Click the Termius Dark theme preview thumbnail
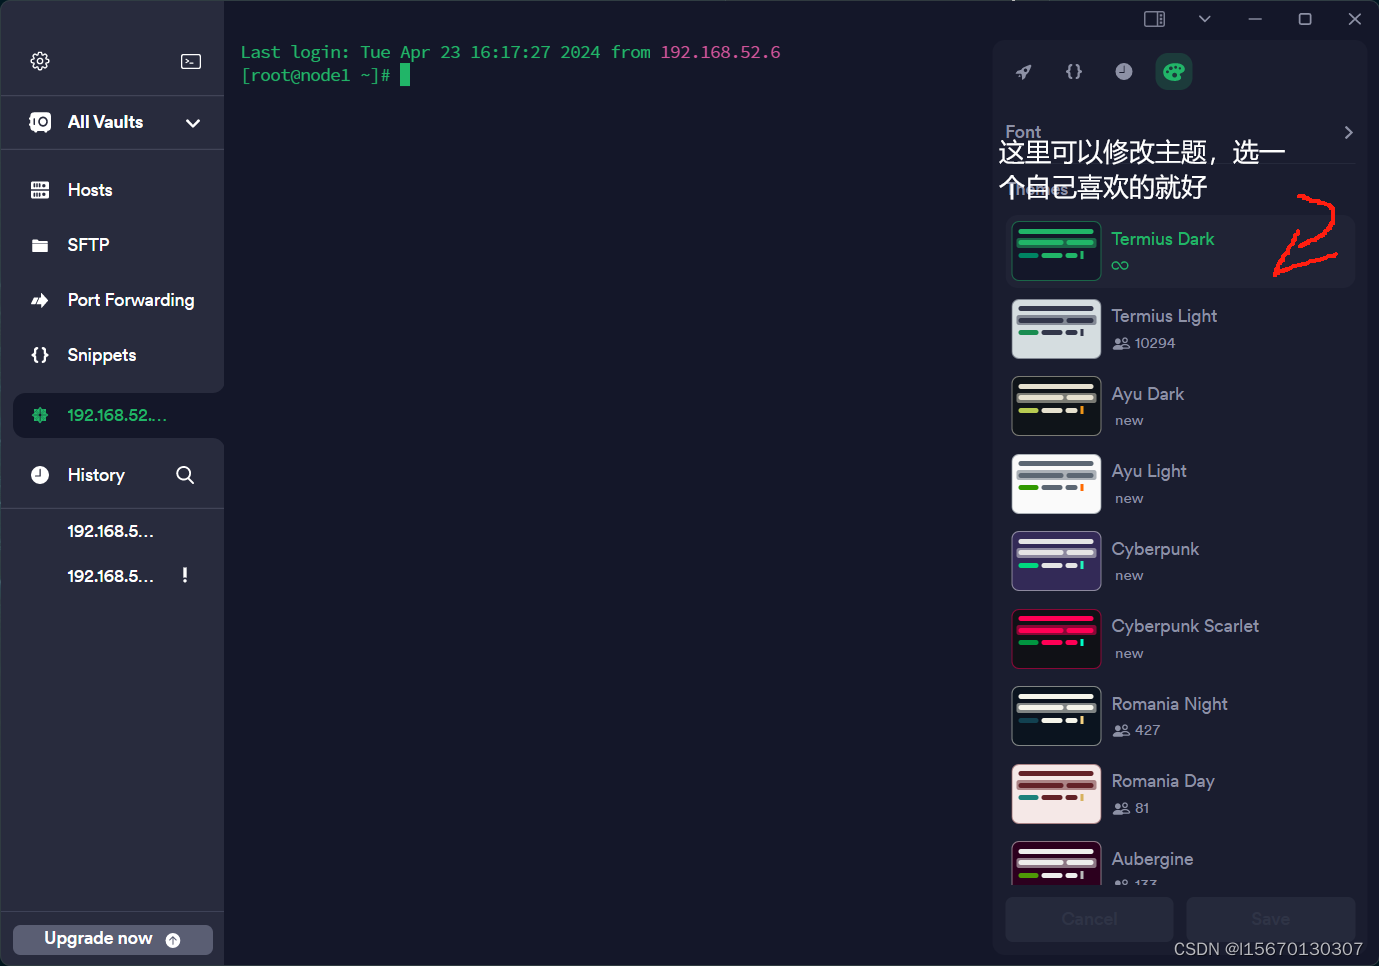Screen dimensions: 1379x966 pos(1056,251)
